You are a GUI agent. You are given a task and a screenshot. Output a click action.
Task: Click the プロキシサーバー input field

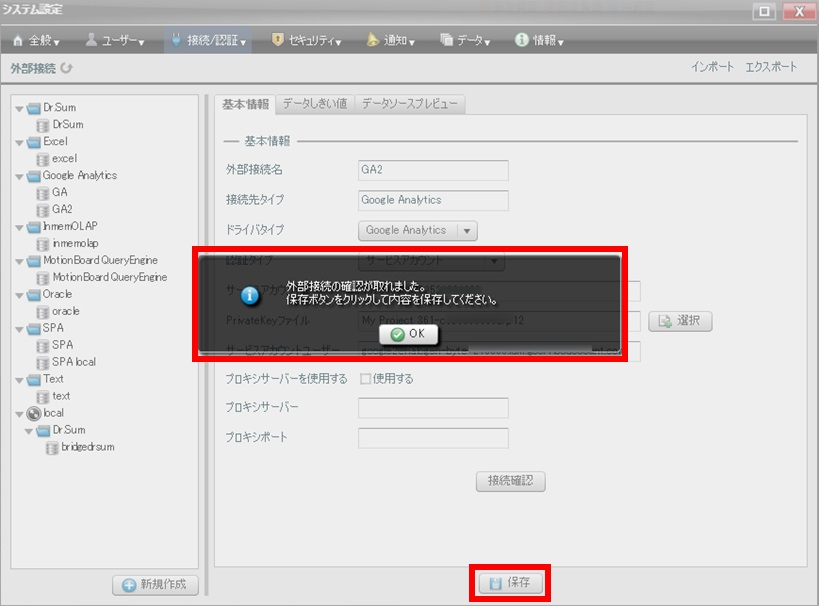[433, 408]
